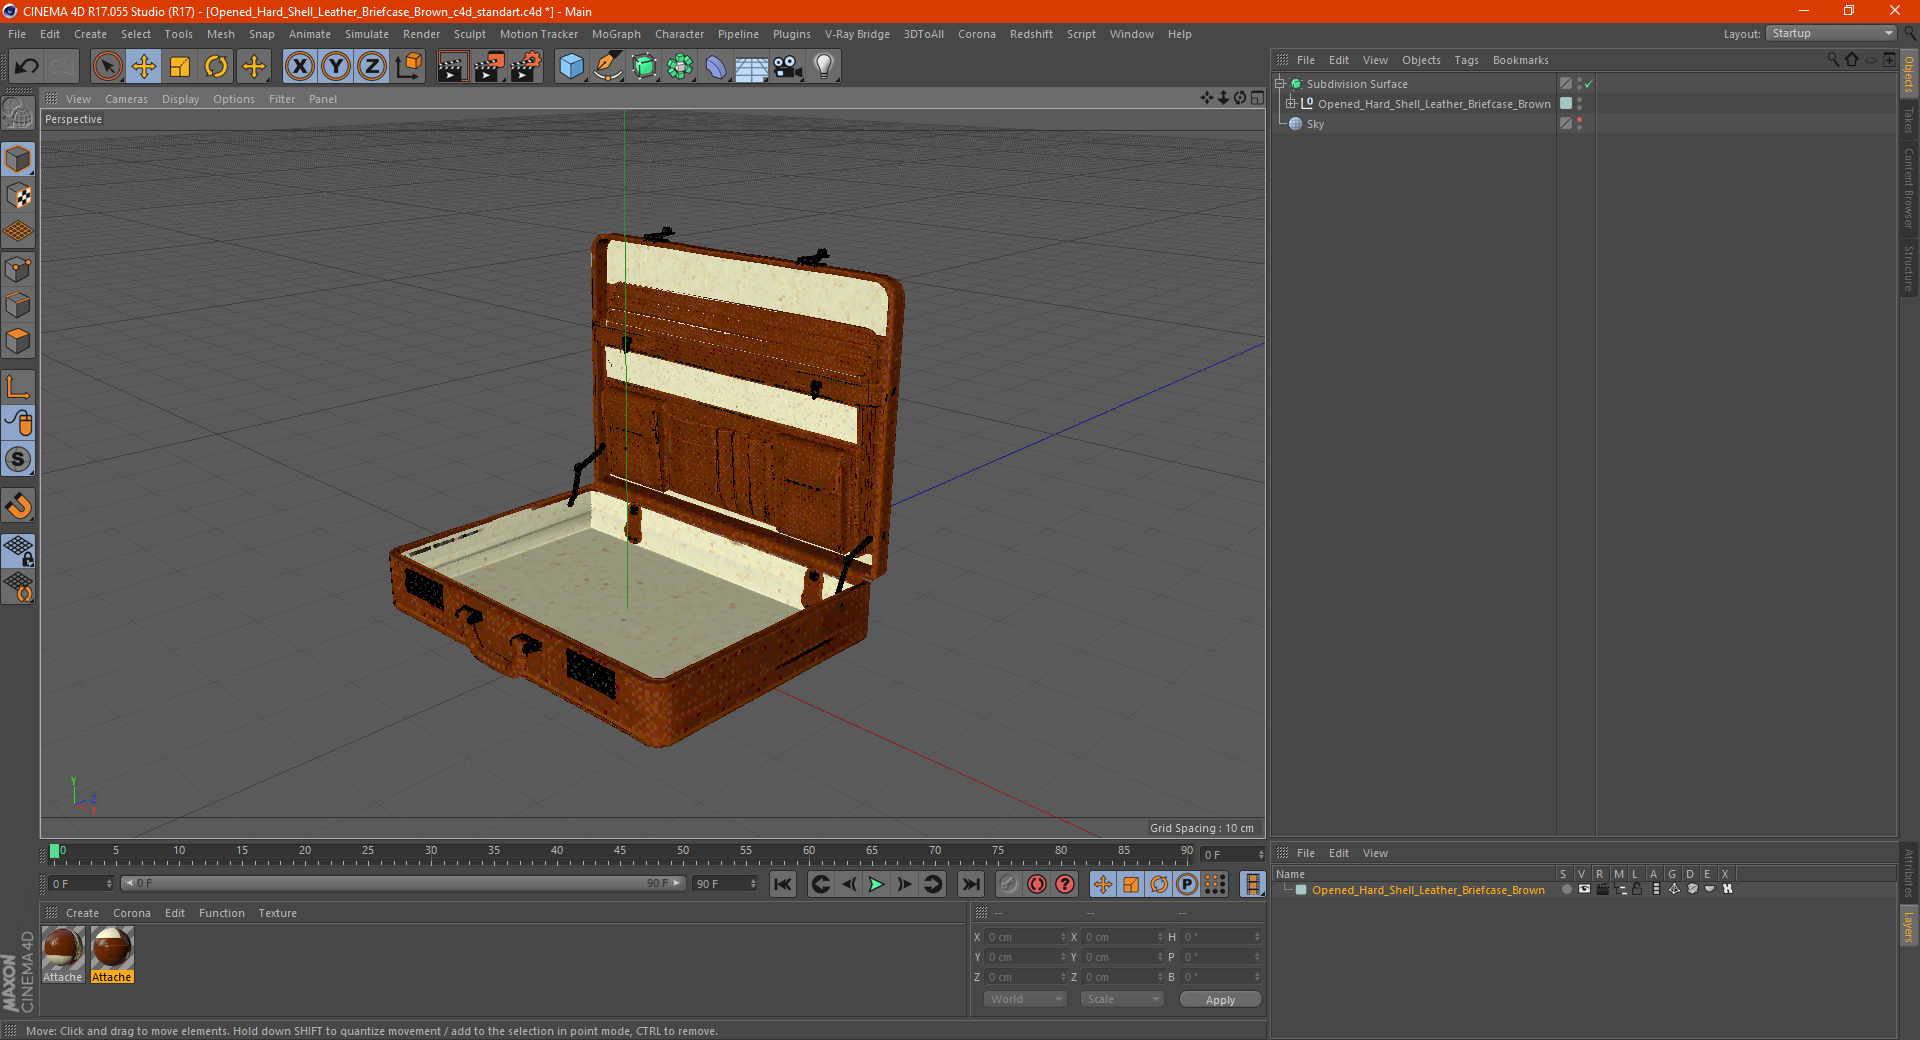Open the Content Browser side tab

click(1909, 188)
